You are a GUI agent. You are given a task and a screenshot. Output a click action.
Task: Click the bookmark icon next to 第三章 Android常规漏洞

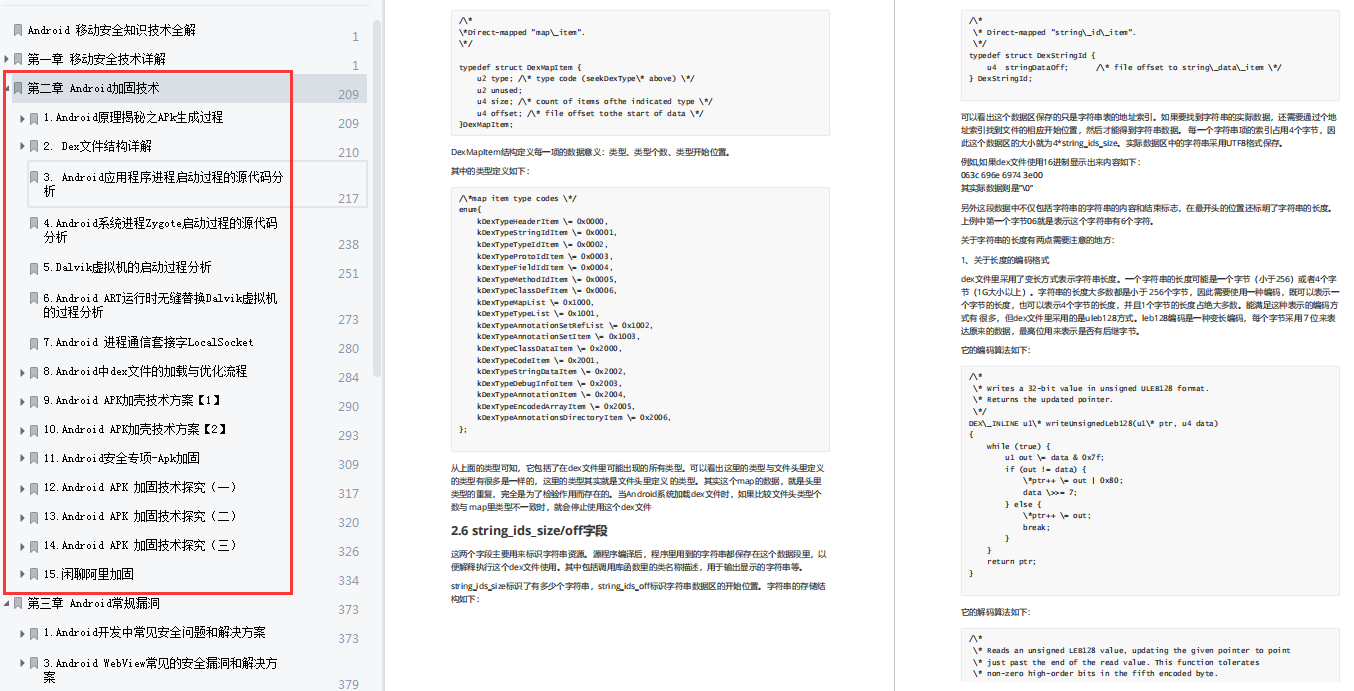[17, 603]
